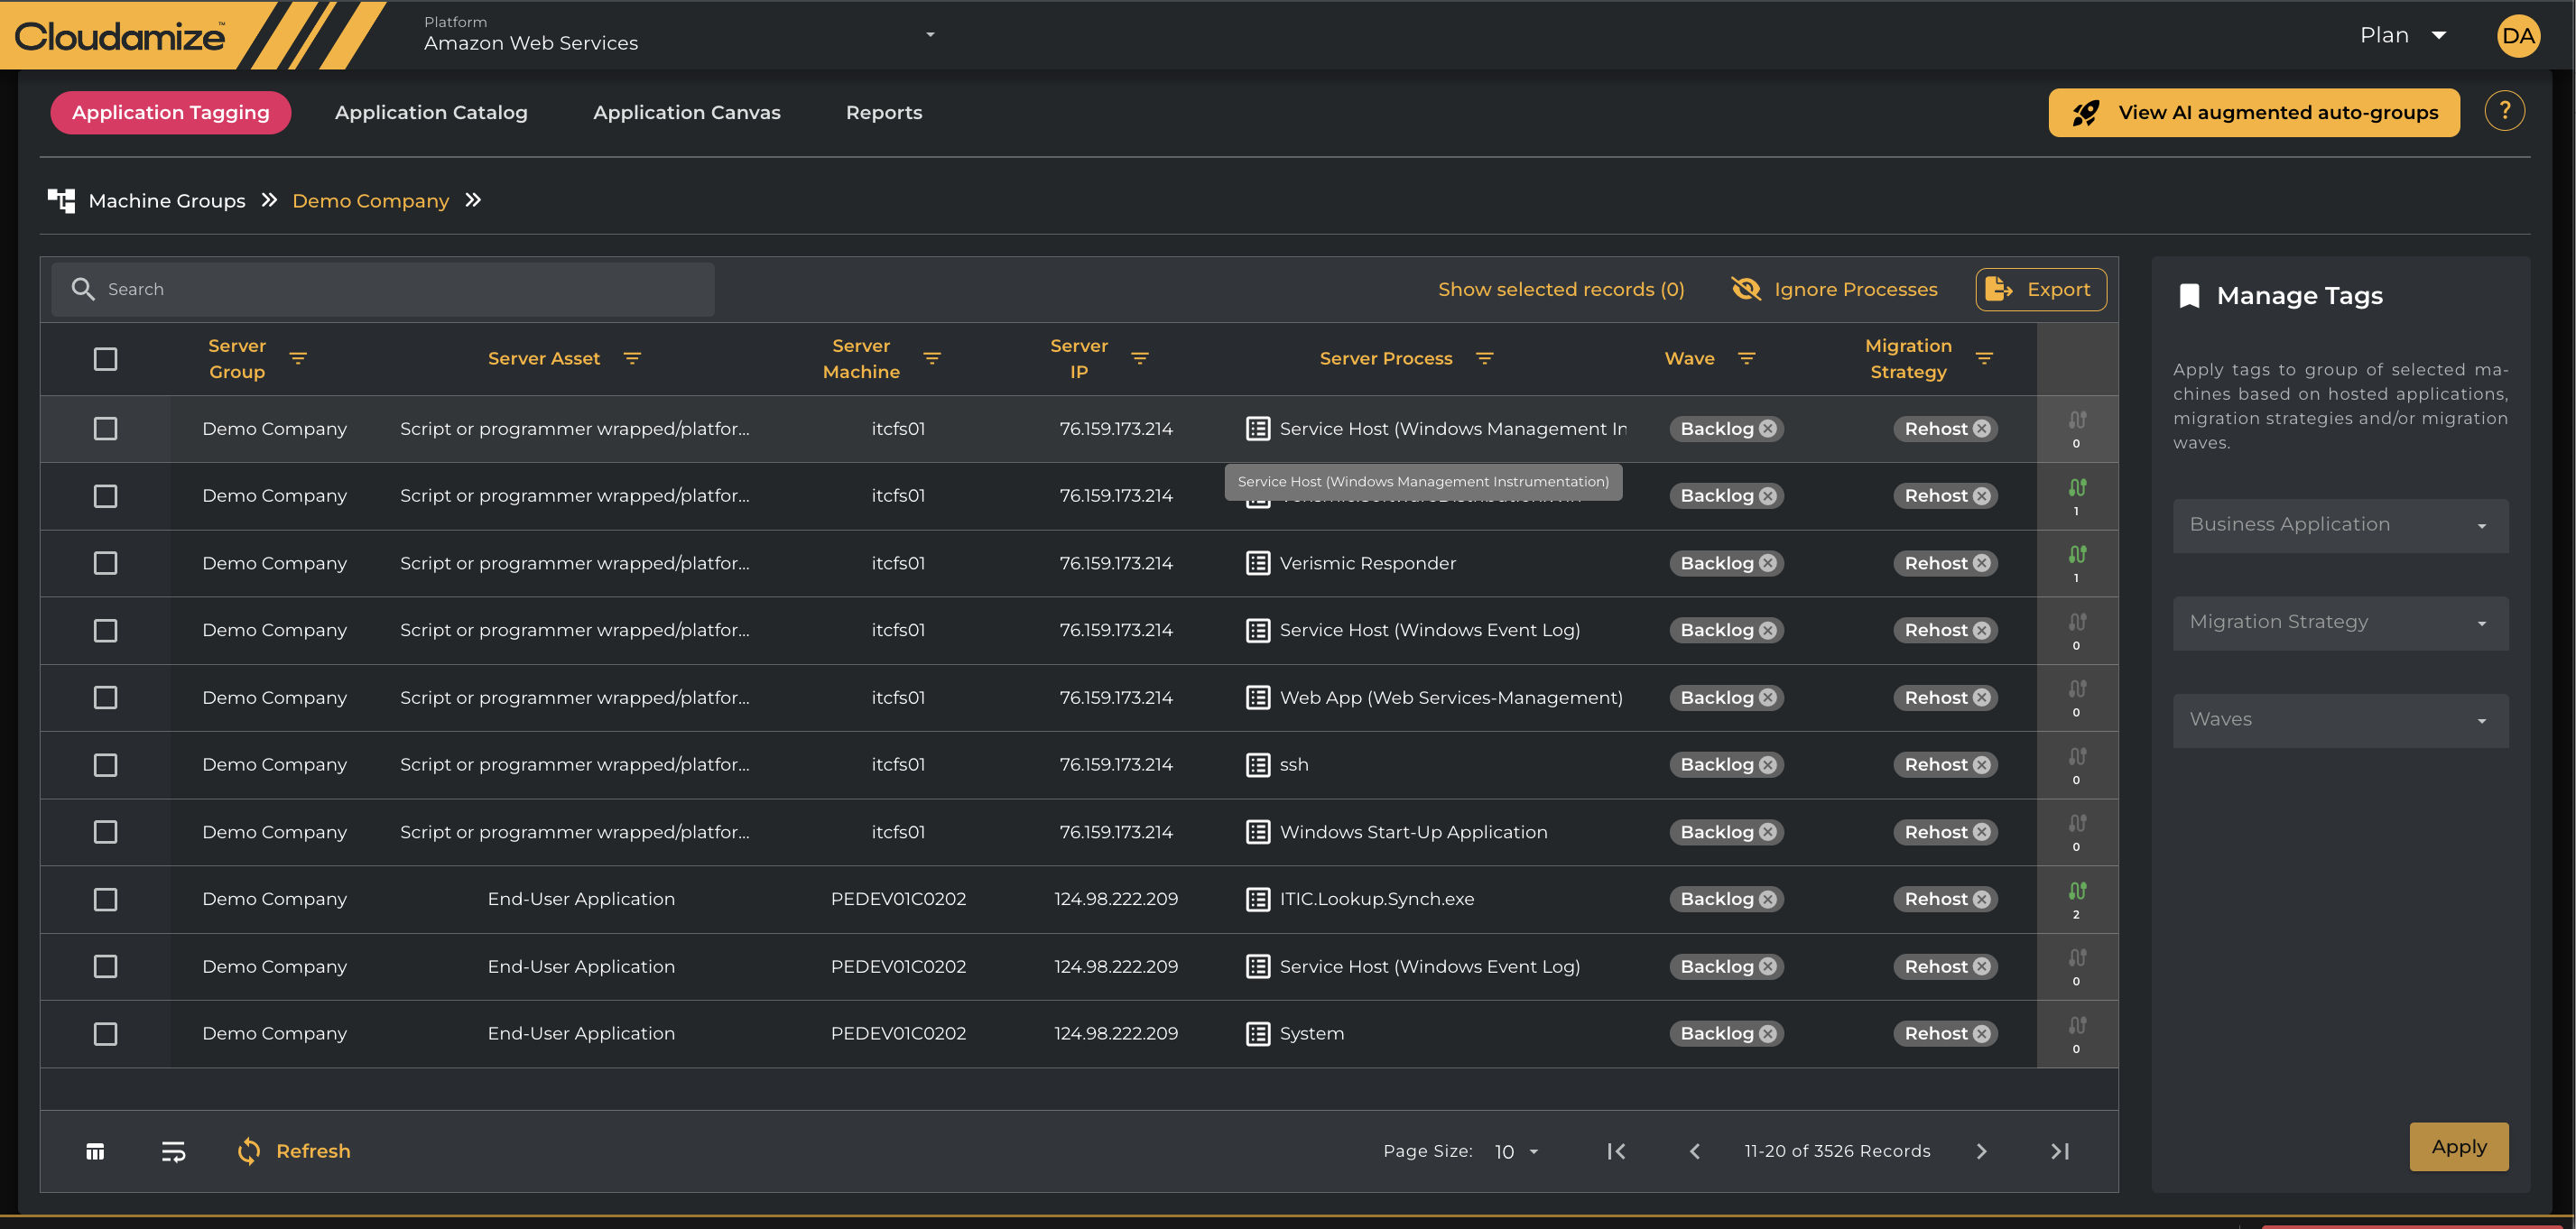The width and height of the screenshot is (2576, 1229).
Task: Select the Verismic Responder row checkbox
Action: point(105,563)
